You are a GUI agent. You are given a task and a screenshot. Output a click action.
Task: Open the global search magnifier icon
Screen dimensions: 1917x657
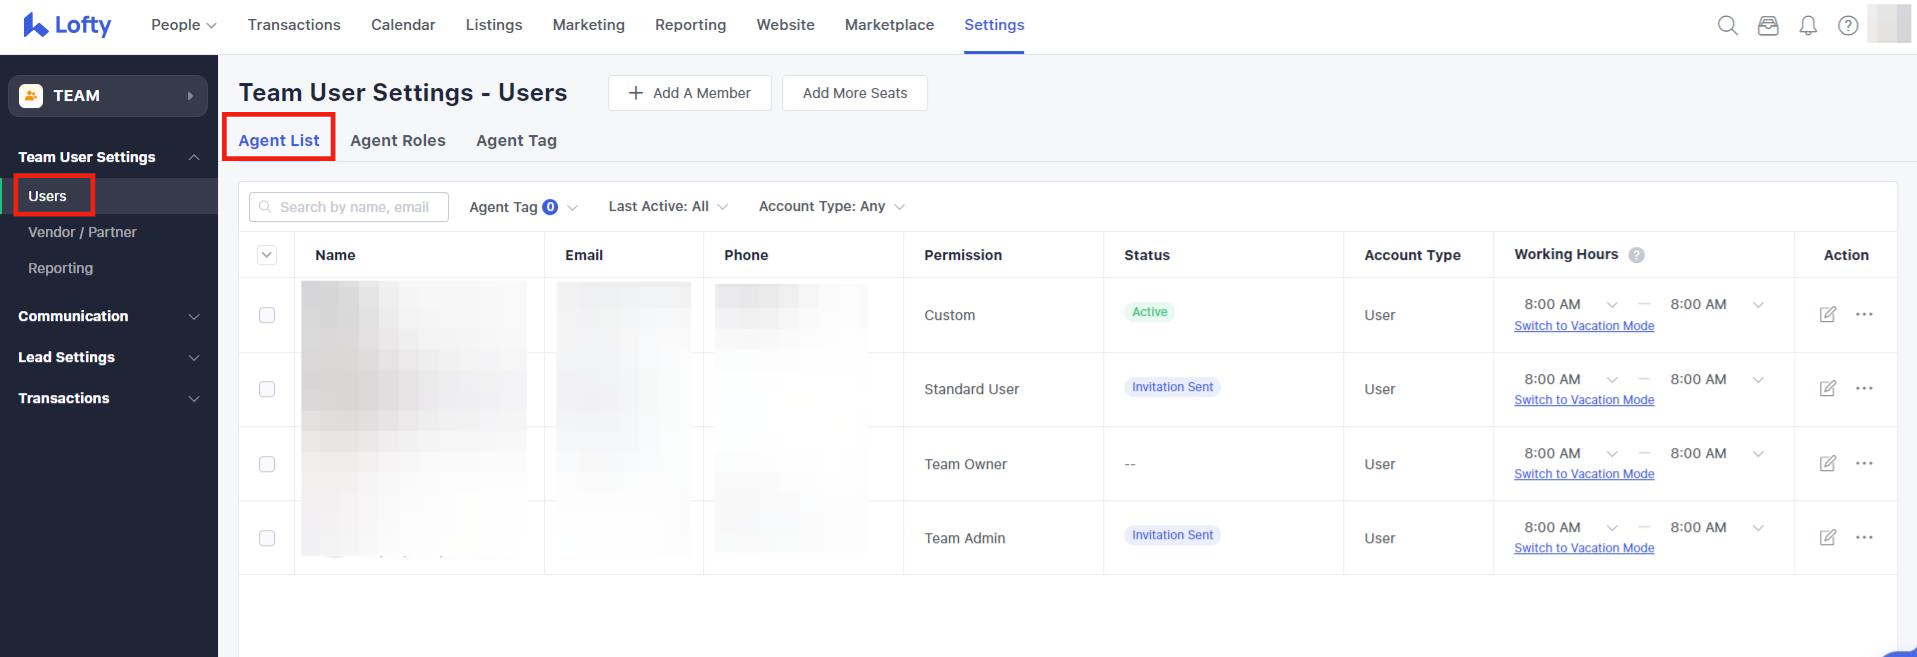[x=1727, y=26]
